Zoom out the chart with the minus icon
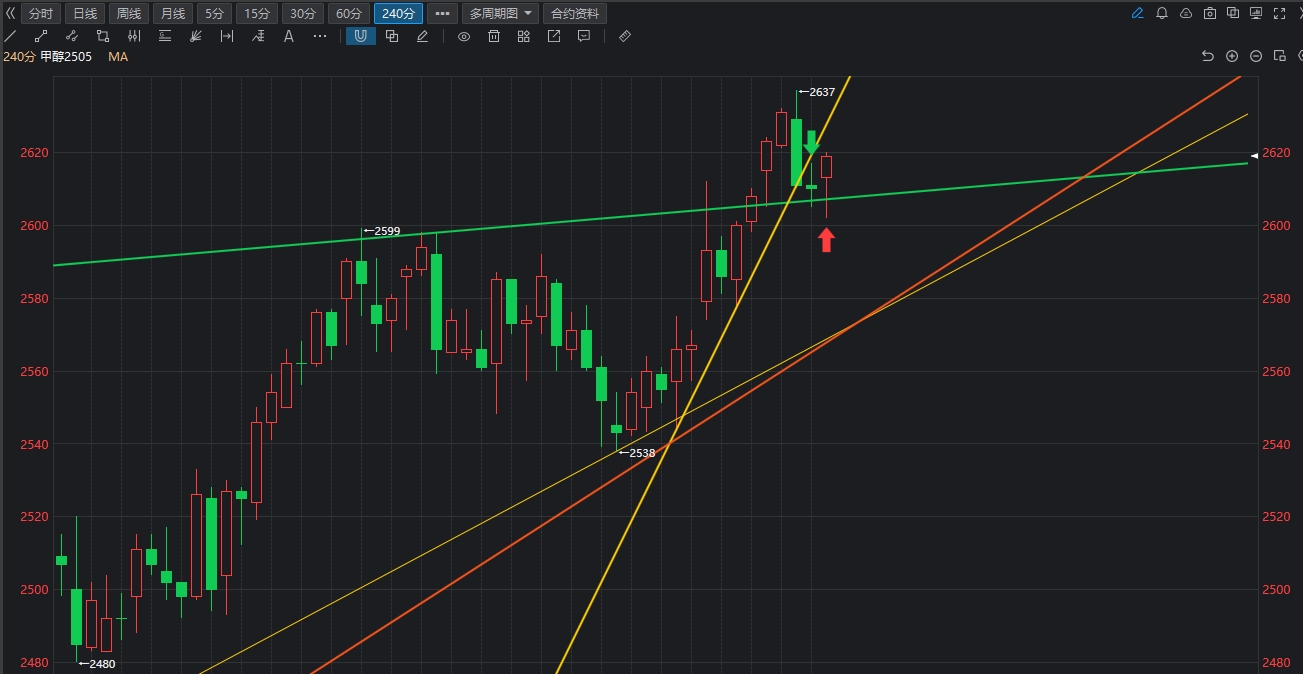This screenshot has height=674, width=1303. (x=1256, y=56)
